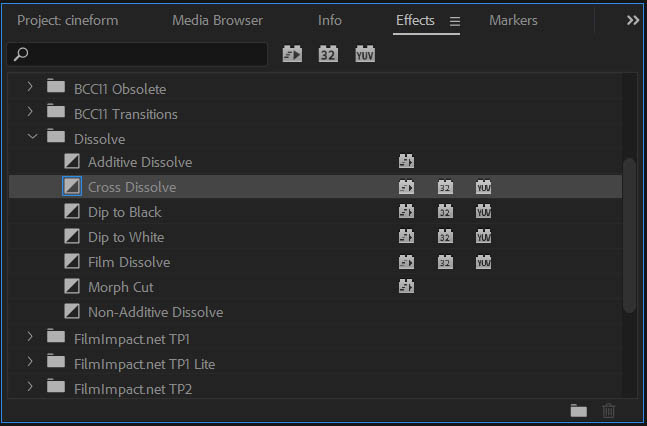Create a new custom bin folder
647x426 pixels.
click(x=579, y=411)
